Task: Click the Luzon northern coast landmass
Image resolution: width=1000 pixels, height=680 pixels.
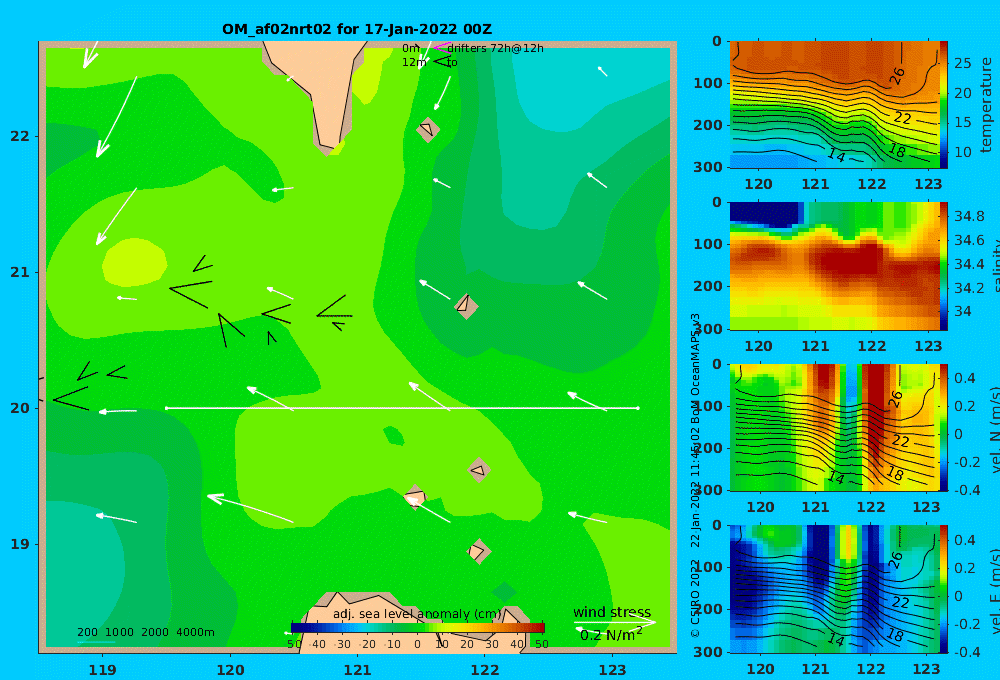Action: pos(413,622)
